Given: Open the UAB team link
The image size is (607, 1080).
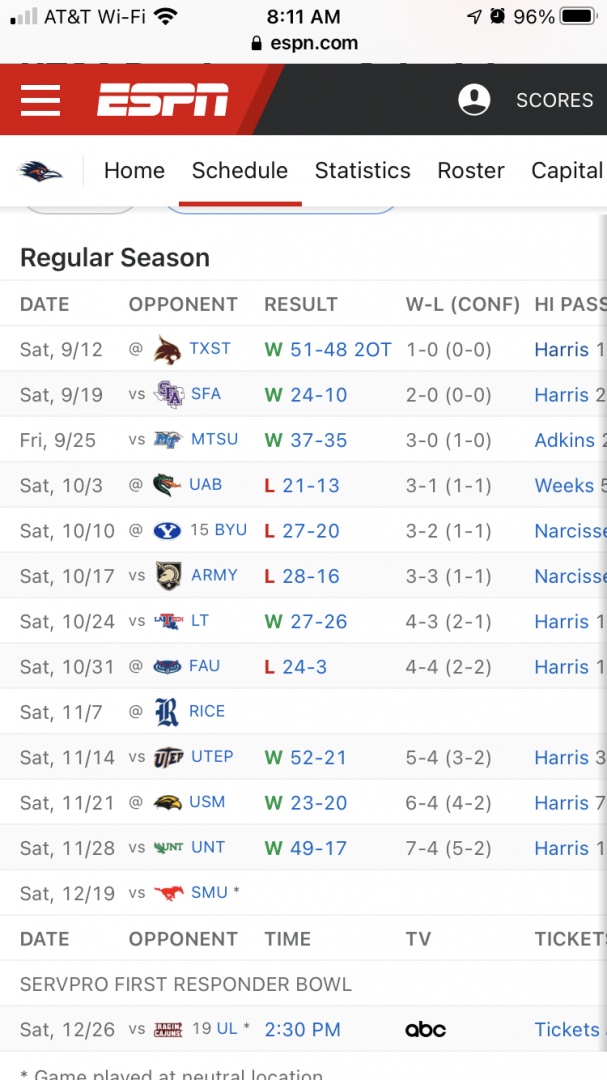Looking at the screenshot, I should pyautogui.click(x=205, y=485).
